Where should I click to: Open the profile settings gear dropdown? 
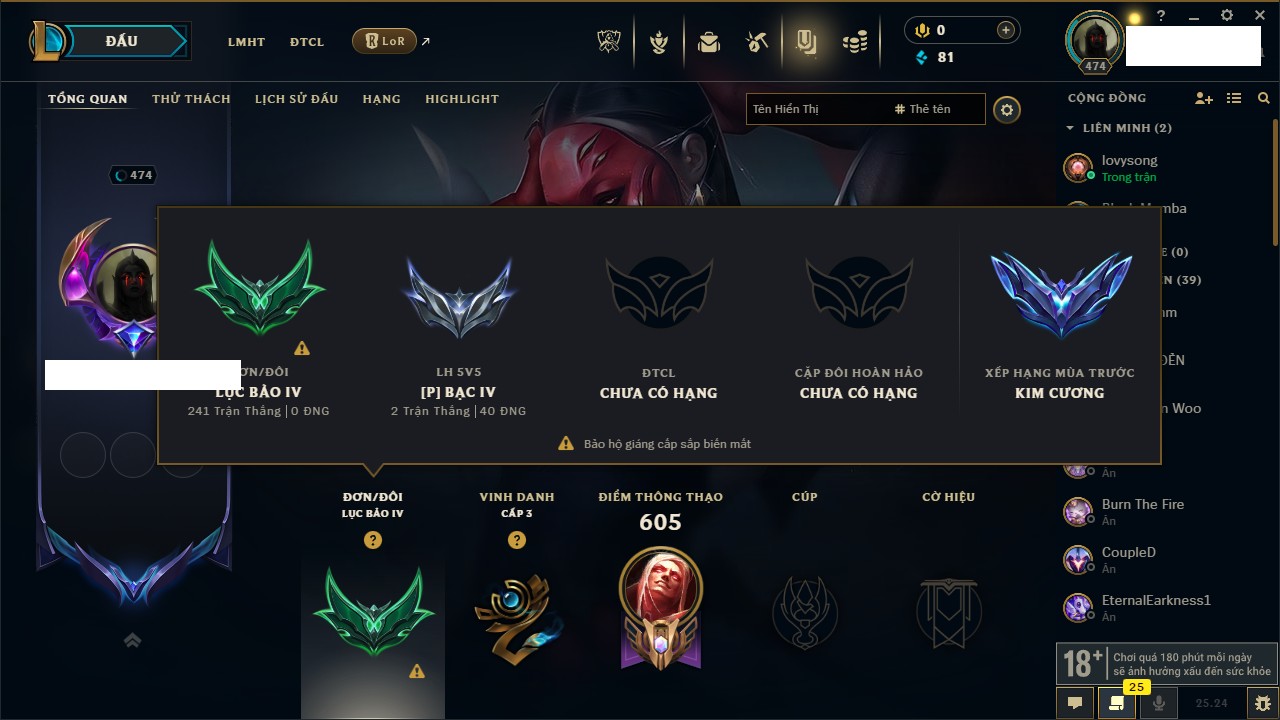[1007, 110]
